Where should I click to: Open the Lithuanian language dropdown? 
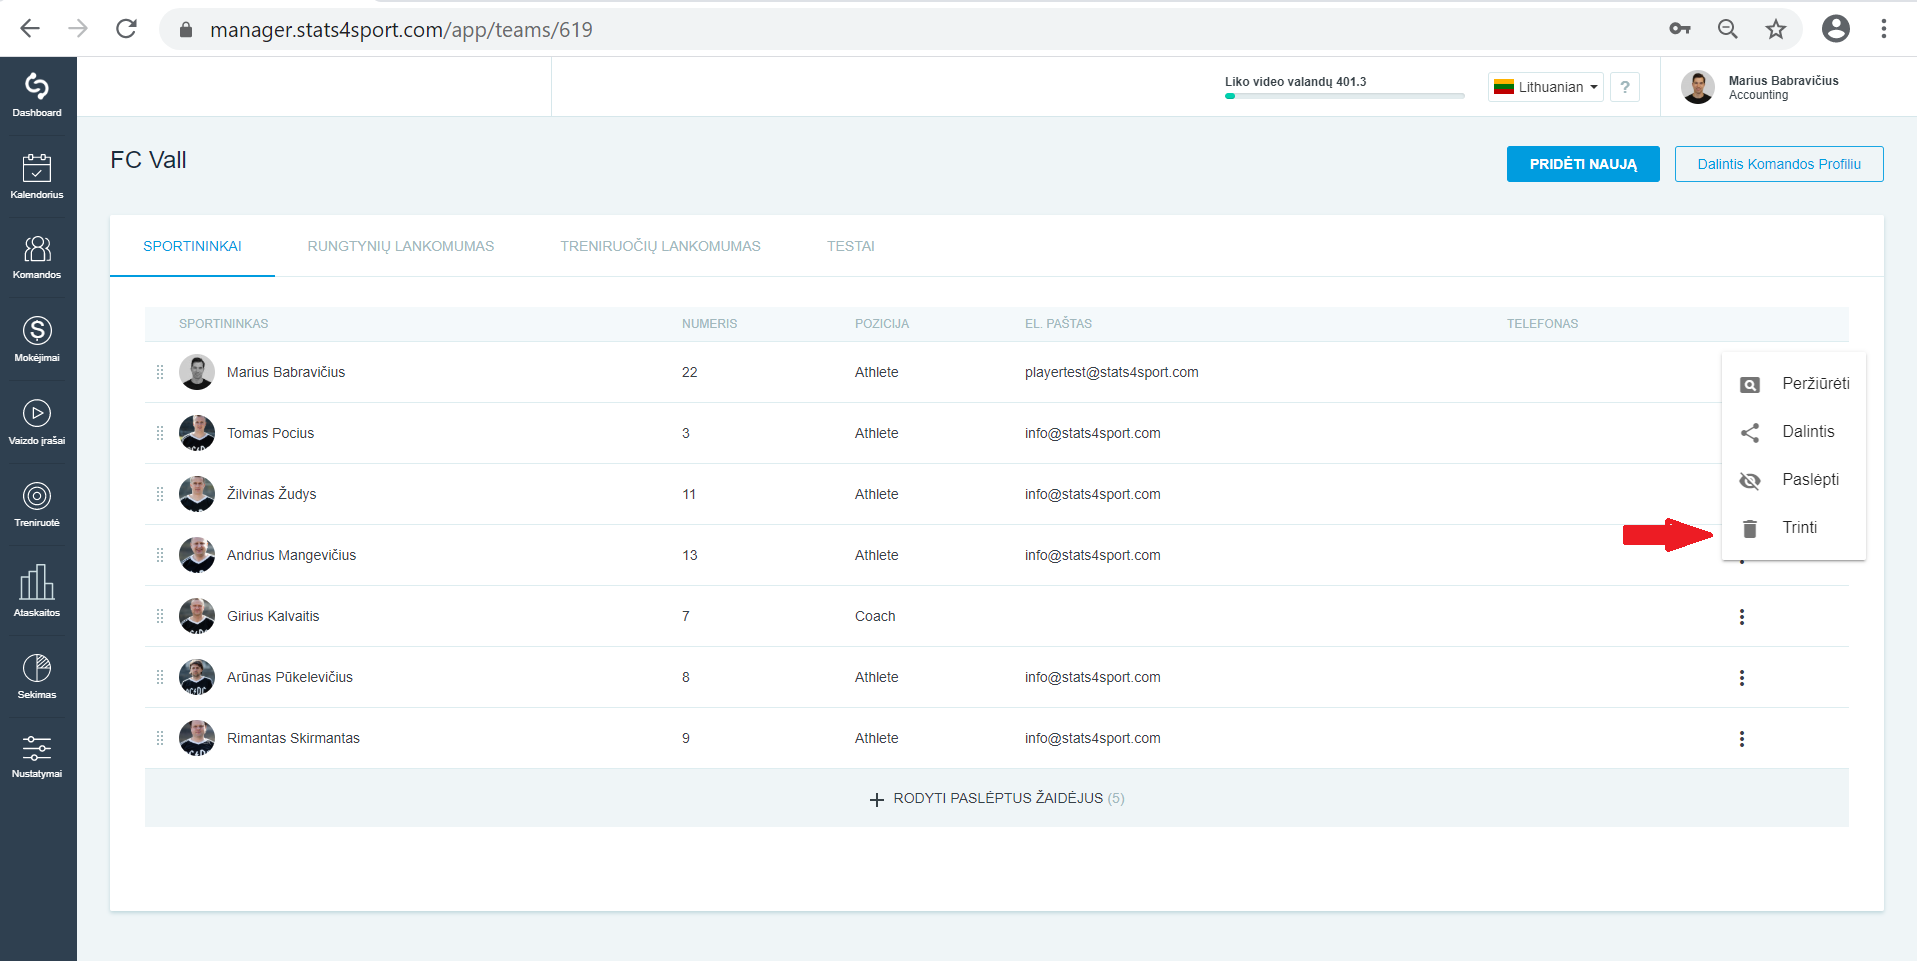(x=1546, y=87)
